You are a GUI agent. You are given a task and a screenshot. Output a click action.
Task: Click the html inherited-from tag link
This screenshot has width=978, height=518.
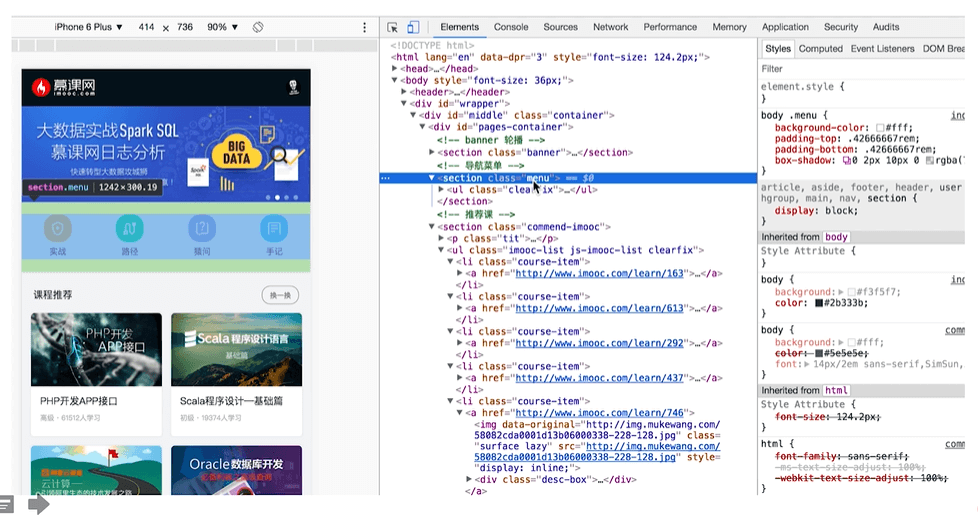(836, 391)
